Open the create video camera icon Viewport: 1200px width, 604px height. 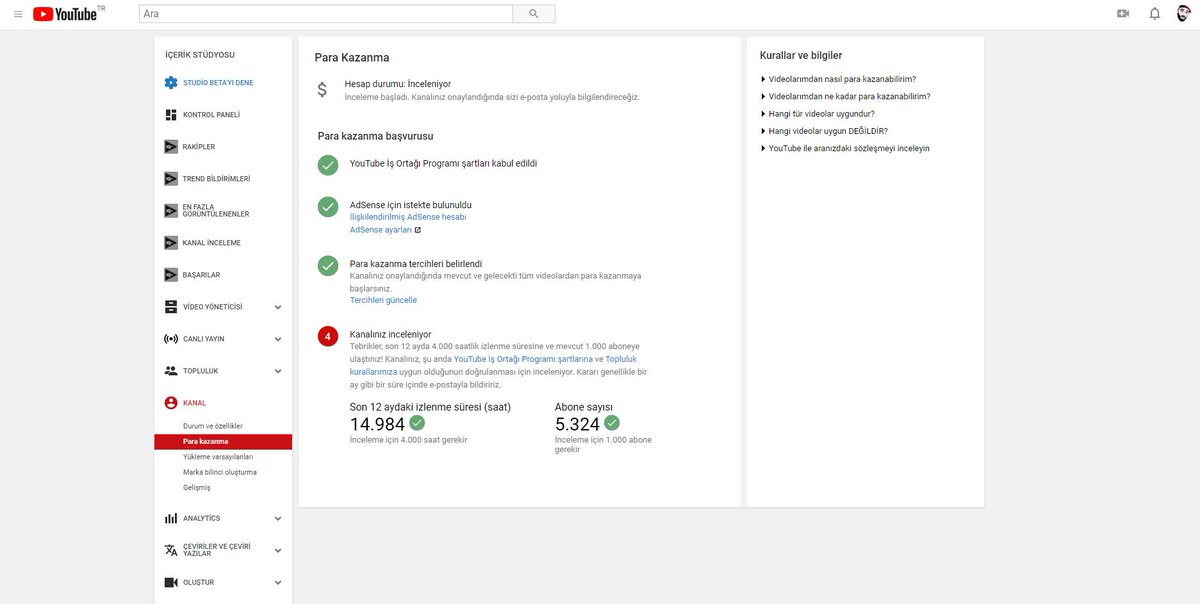click(1123, 14)
